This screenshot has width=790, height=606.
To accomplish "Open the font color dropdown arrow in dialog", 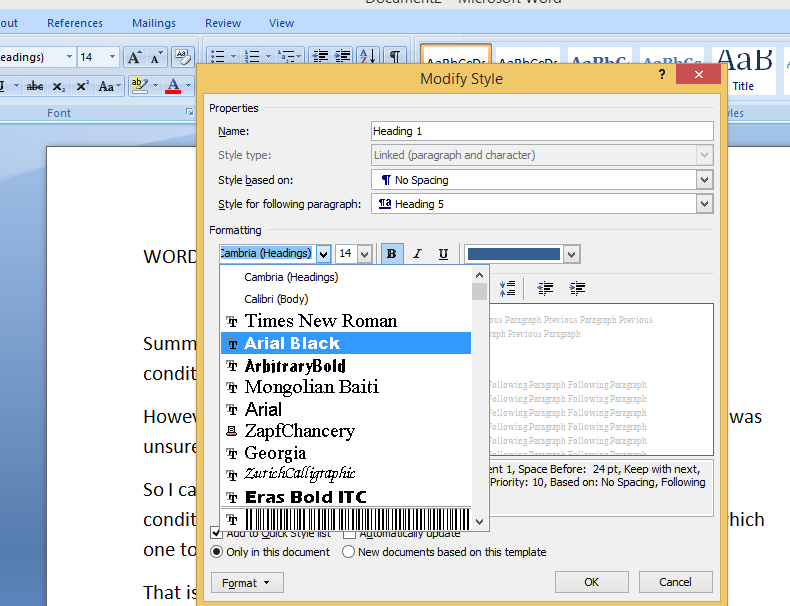I will point(571,254).
